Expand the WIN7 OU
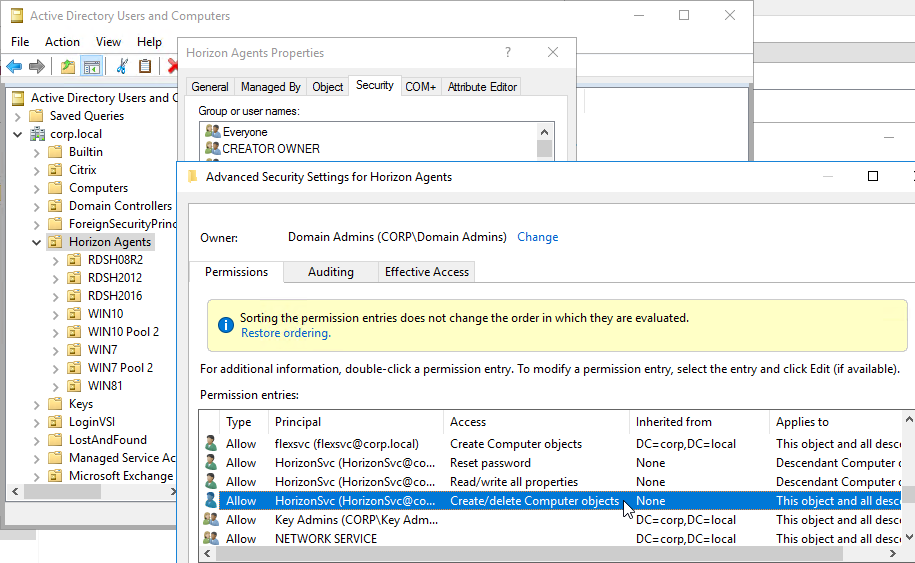This screenshot has height=563, width=915. (55, 350)
